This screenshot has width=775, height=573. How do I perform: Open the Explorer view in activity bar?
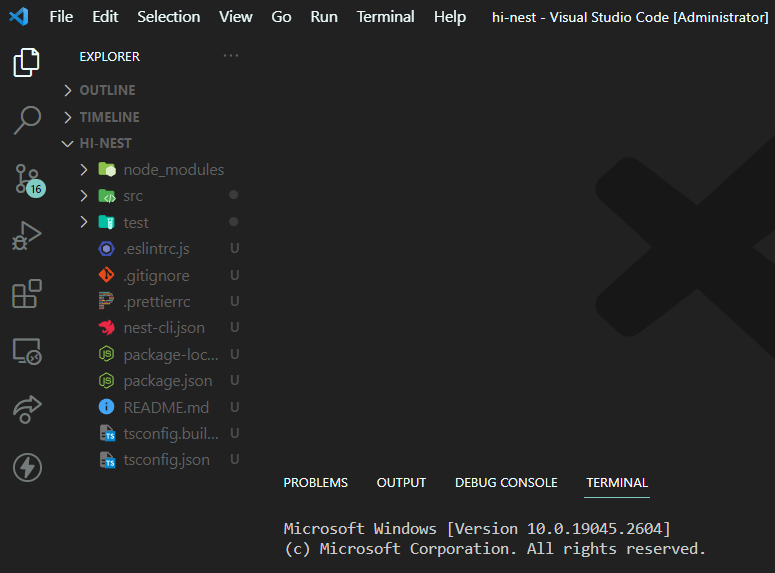(x=26, y=62)
